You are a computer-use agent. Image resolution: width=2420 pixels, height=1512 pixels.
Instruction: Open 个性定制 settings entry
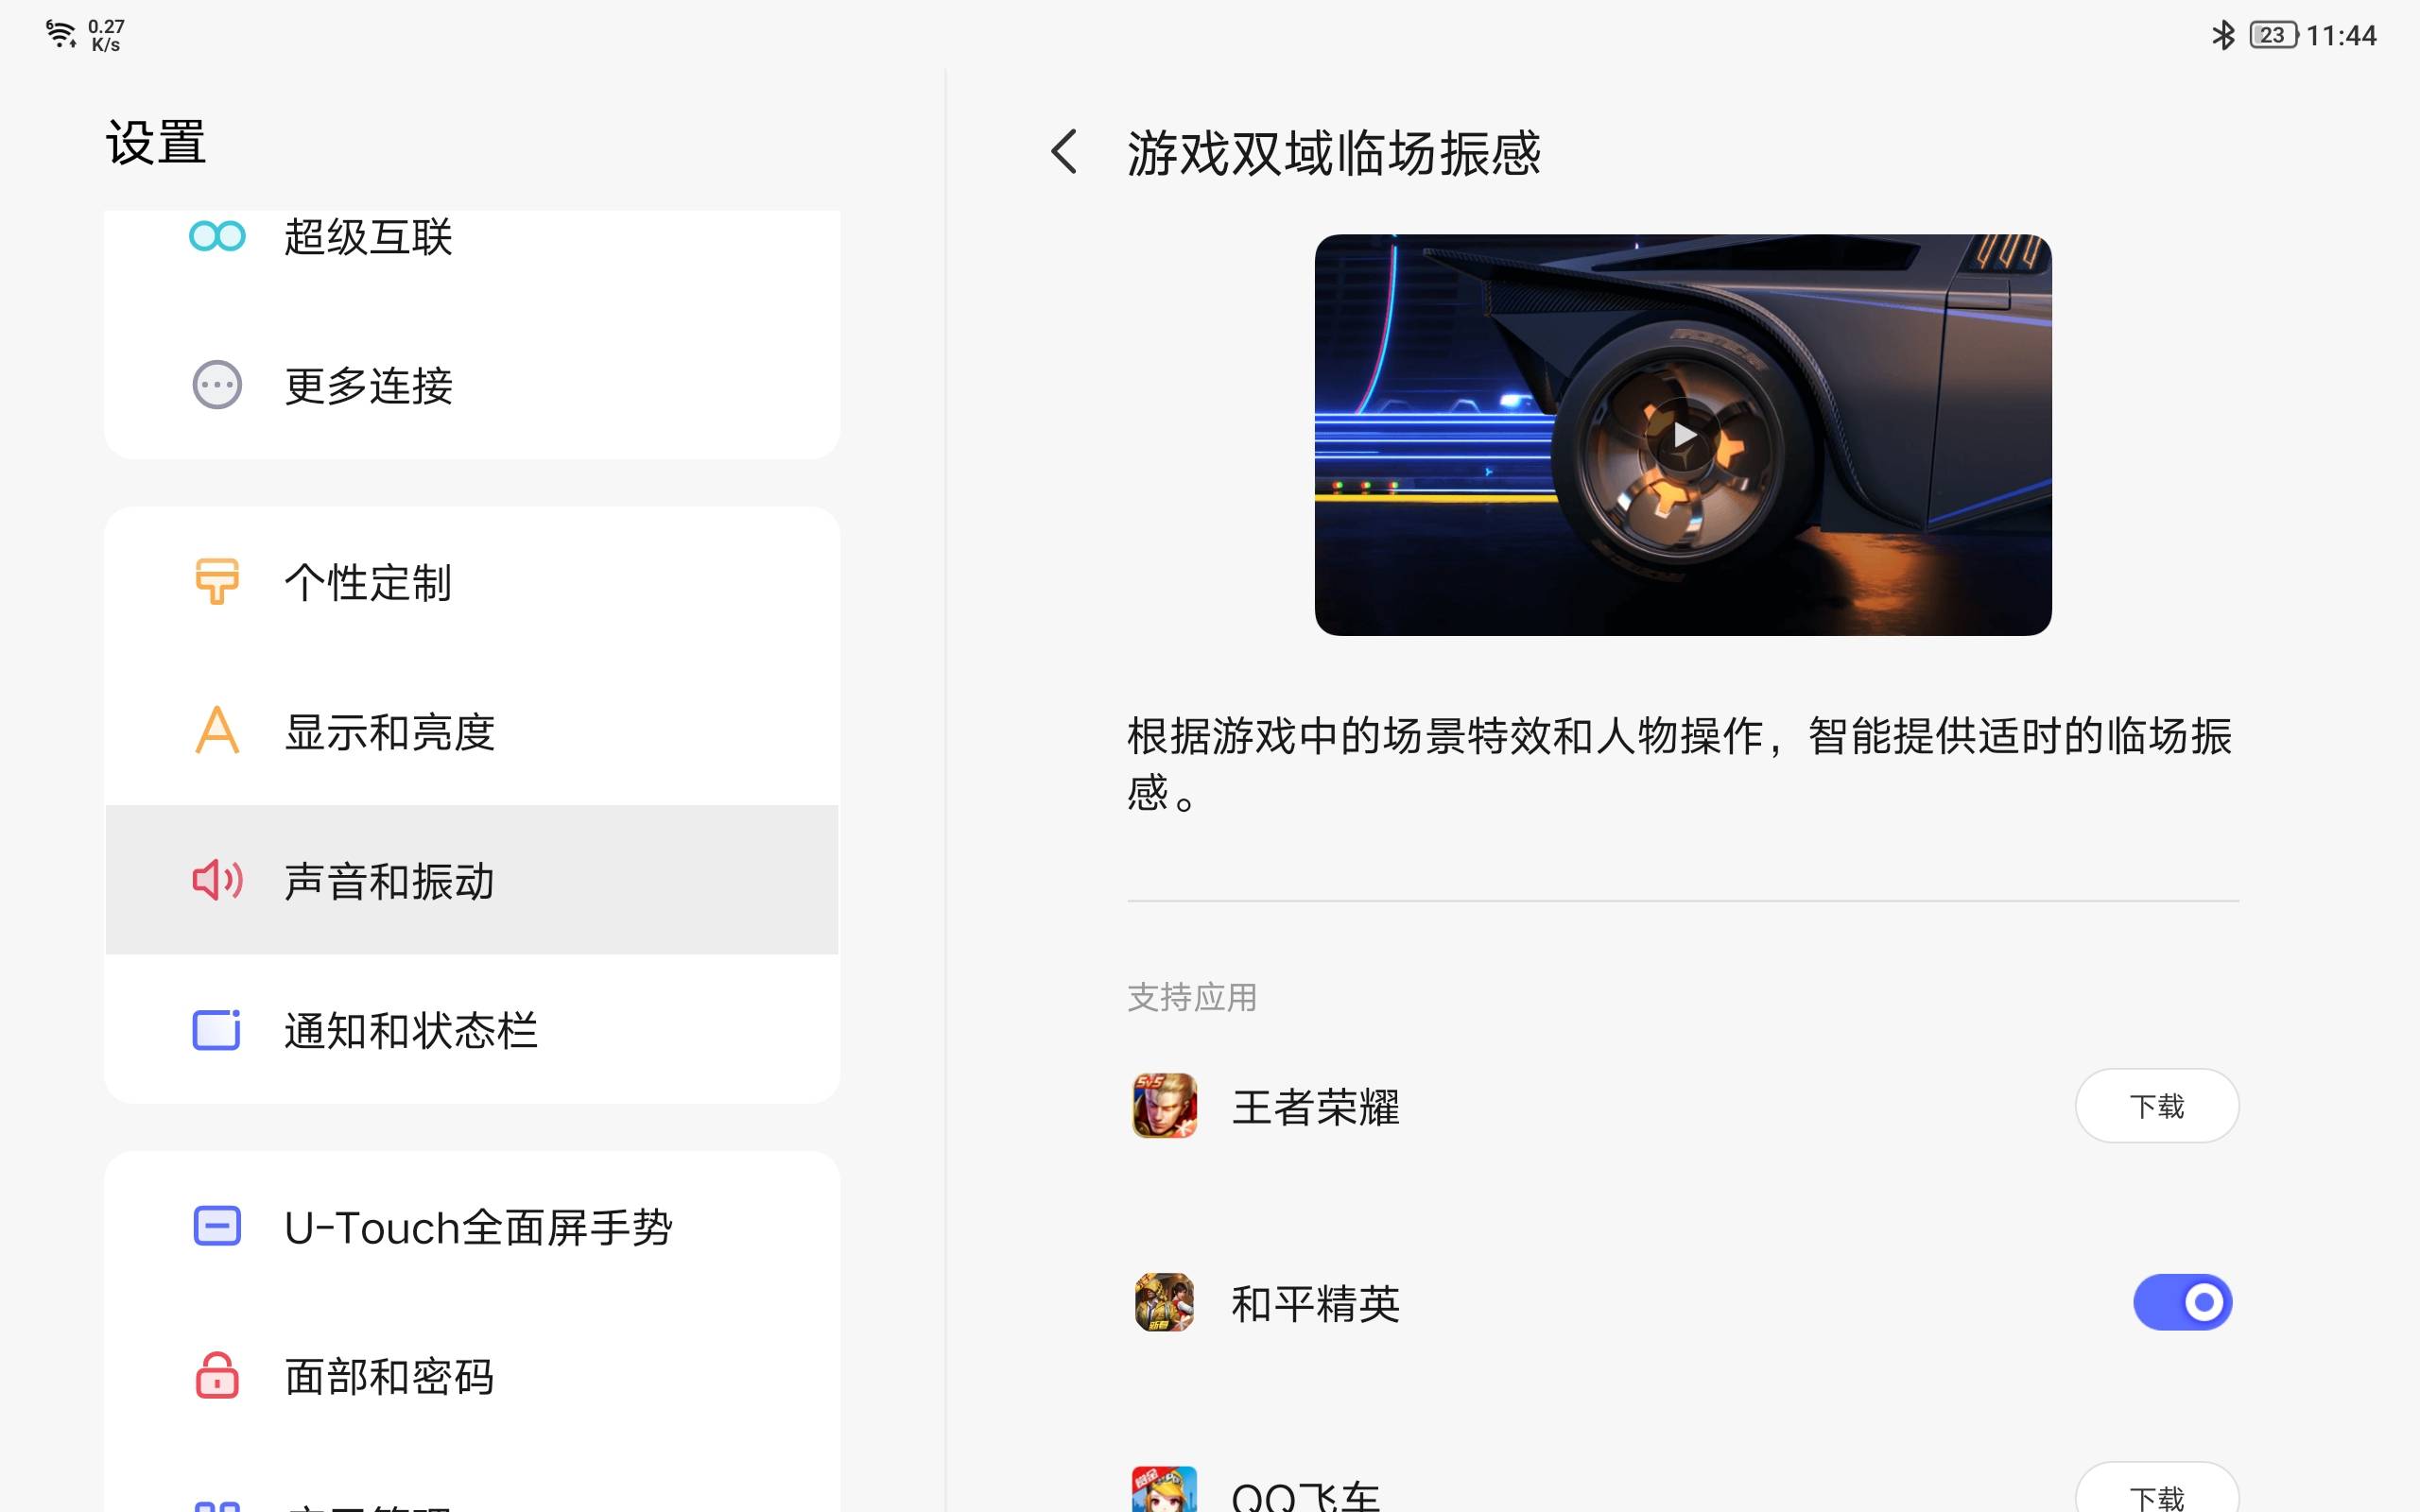click(x=368, y=582)
